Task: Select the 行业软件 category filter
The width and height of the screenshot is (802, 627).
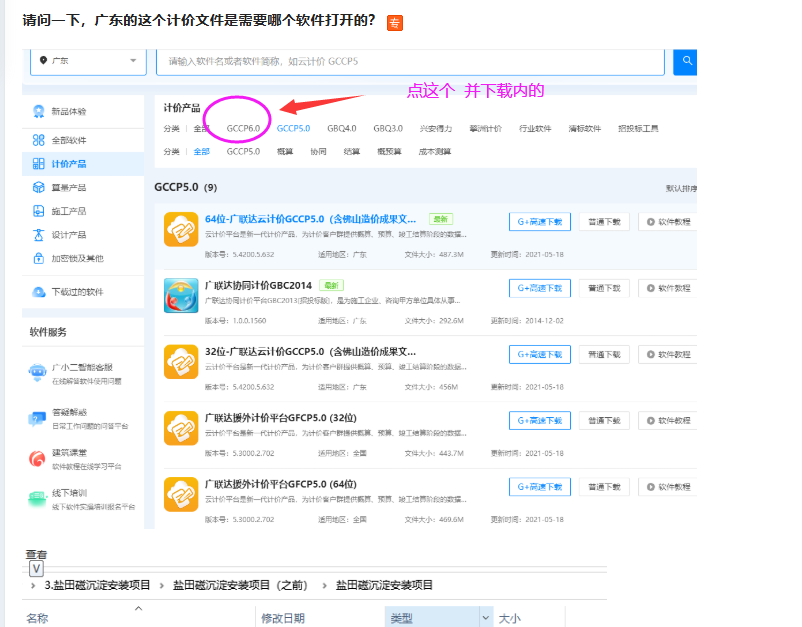Action: [535, 128]
